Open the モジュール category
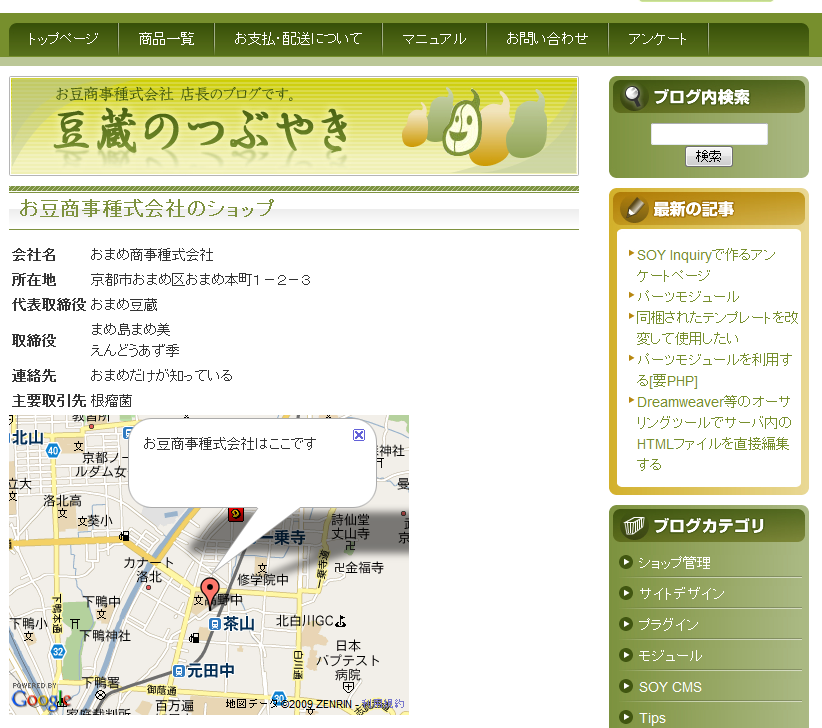Image resolution: width=822 pixels, height=728 pixels. tap(670, 656)
